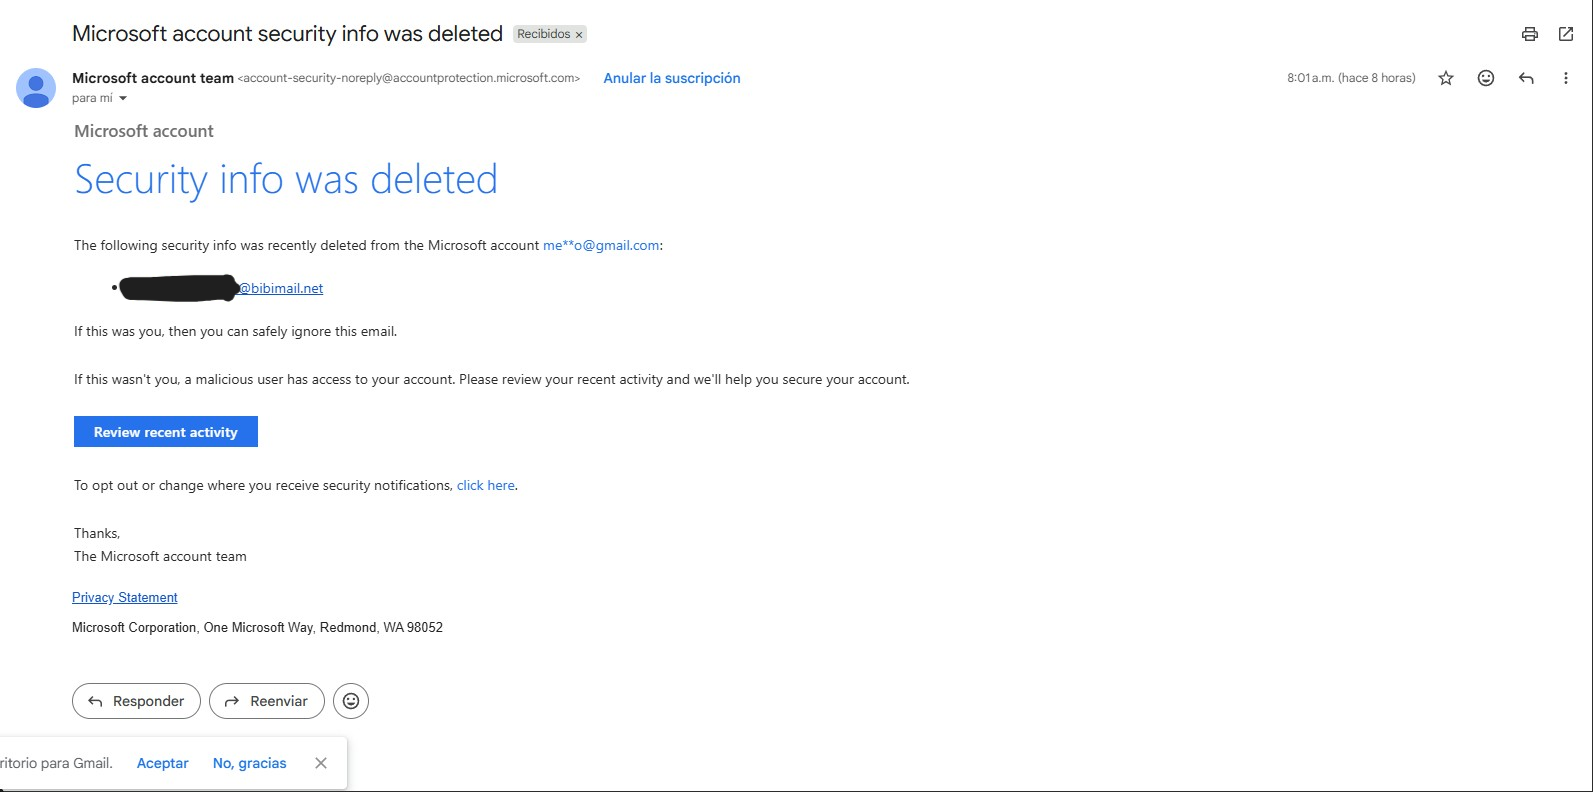Remove the Recibidos label from the email

(x=579, y=35)
